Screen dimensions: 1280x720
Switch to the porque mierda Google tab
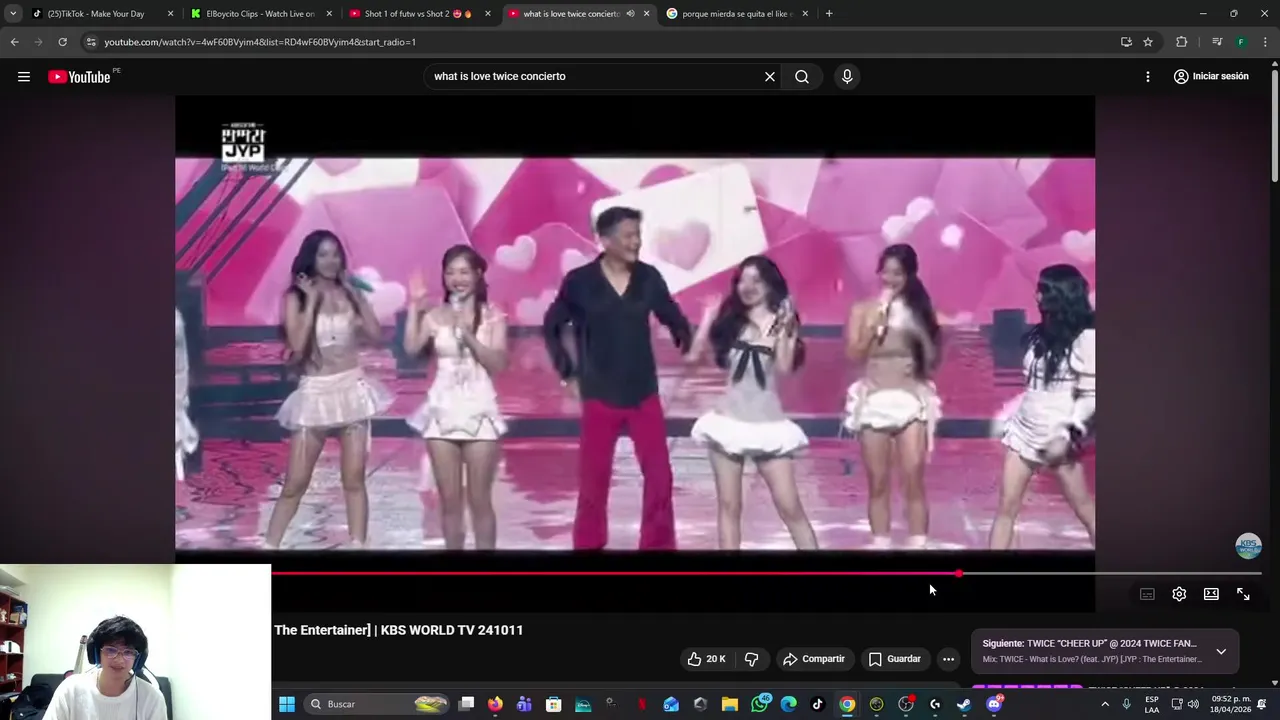tap(736, 14)
